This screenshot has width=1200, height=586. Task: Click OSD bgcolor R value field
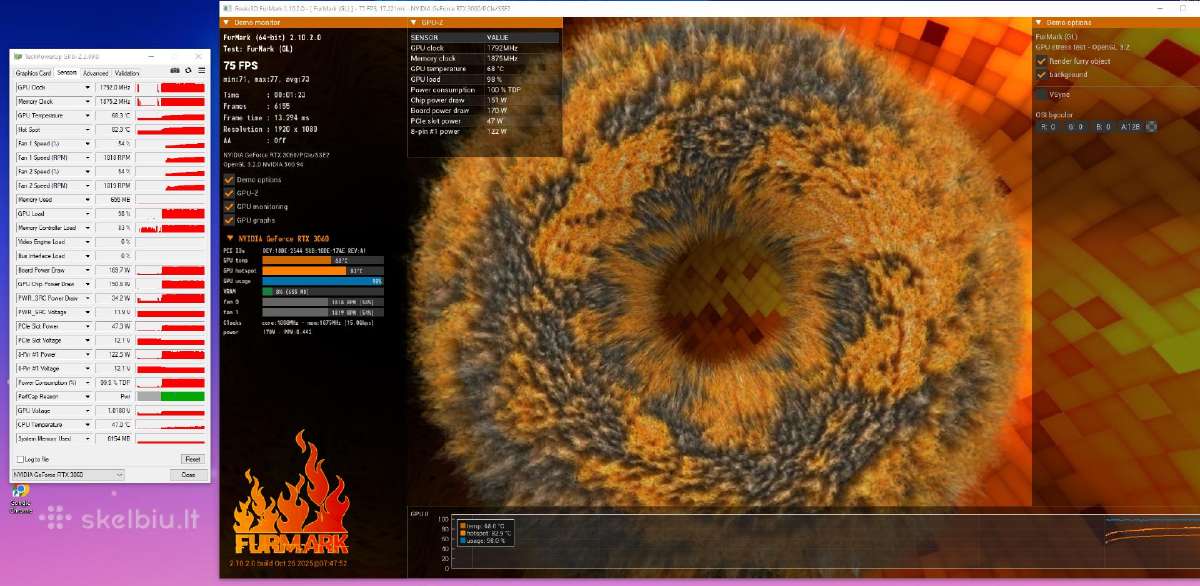pyautogui.click(x=1047, y=127)
